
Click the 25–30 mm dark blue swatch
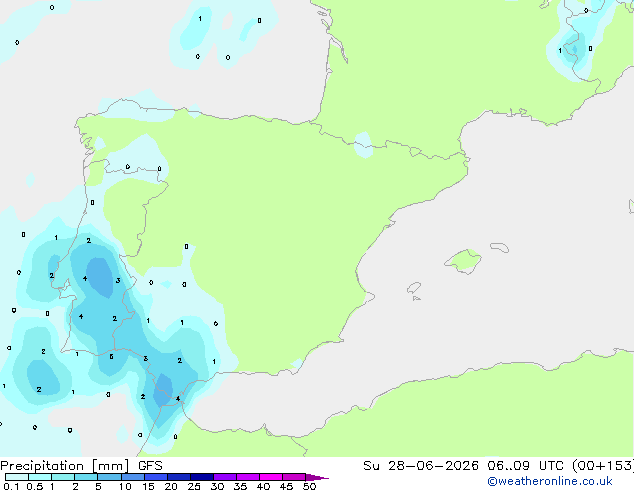point(201,477)
